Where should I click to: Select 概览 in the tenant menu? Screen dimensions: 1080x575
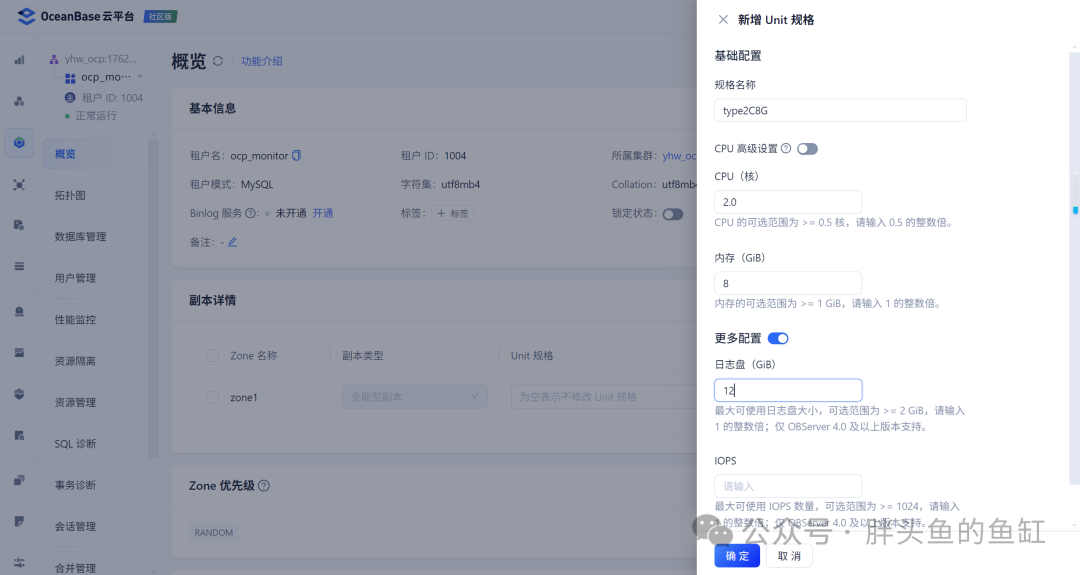coord(95,154)
